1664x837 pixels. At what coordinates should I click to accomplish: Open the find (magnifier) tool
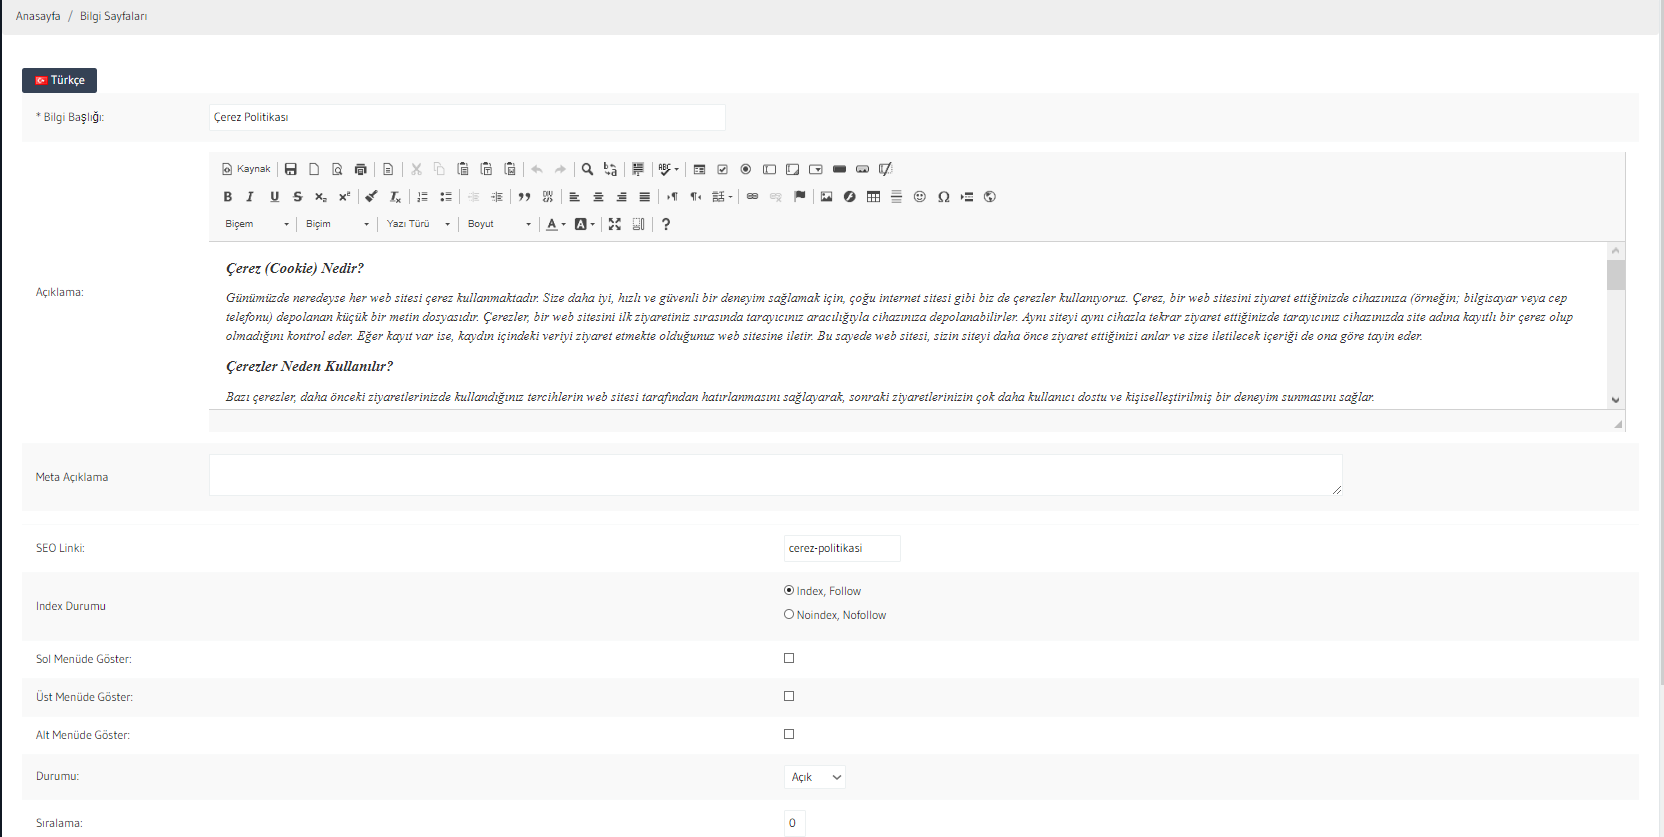coord(588,169)
